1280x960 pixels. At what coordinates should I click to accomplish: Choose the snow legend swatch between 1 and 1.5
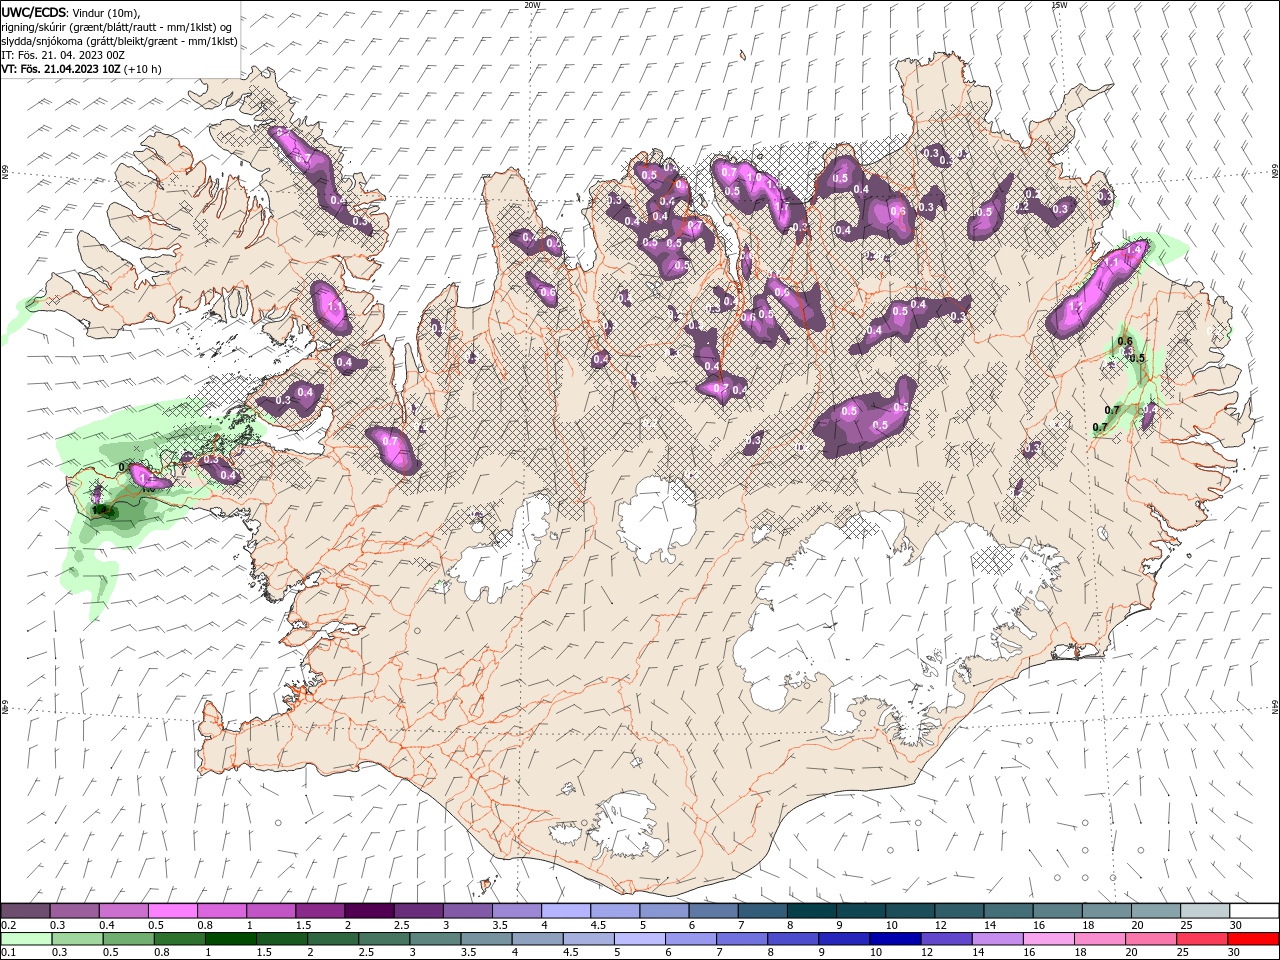click(x=270, y=911)
